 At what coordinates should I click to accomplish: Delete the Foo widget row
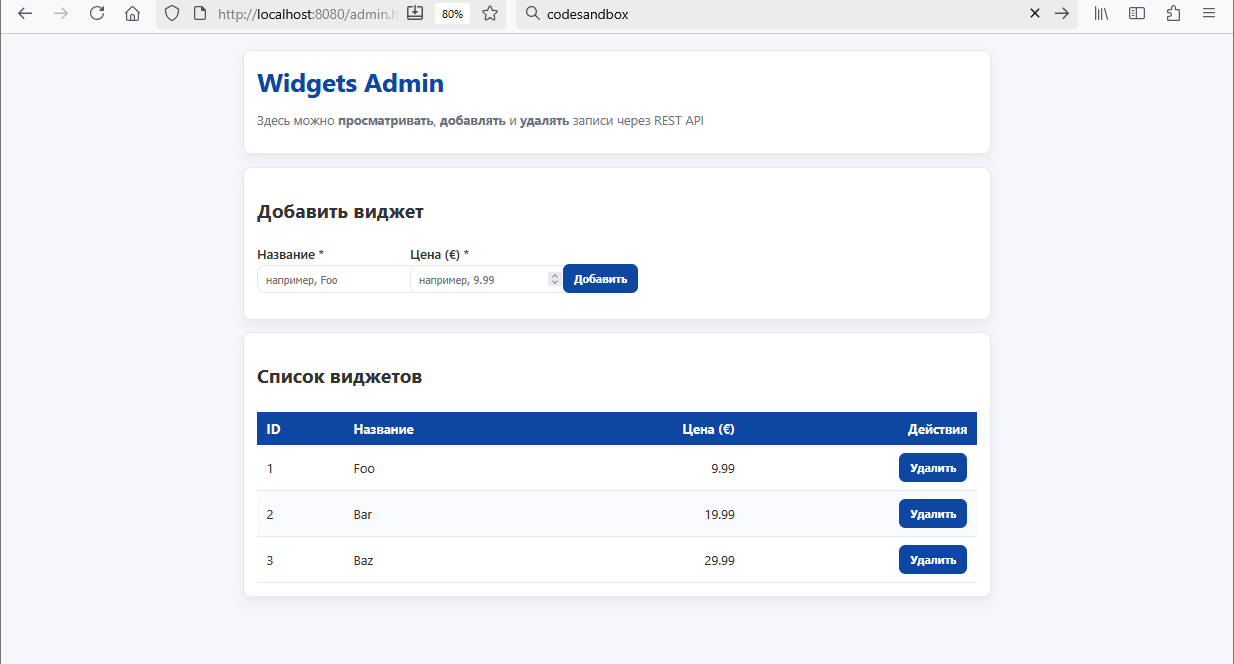tap(932, 468)
